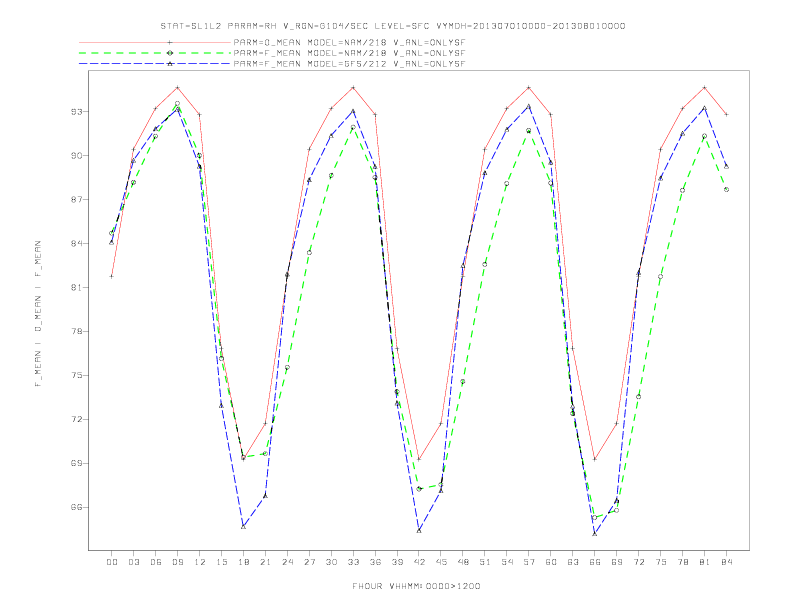
Task: Click x-axis forecast hour label 75
Action: tap(661, 562)
